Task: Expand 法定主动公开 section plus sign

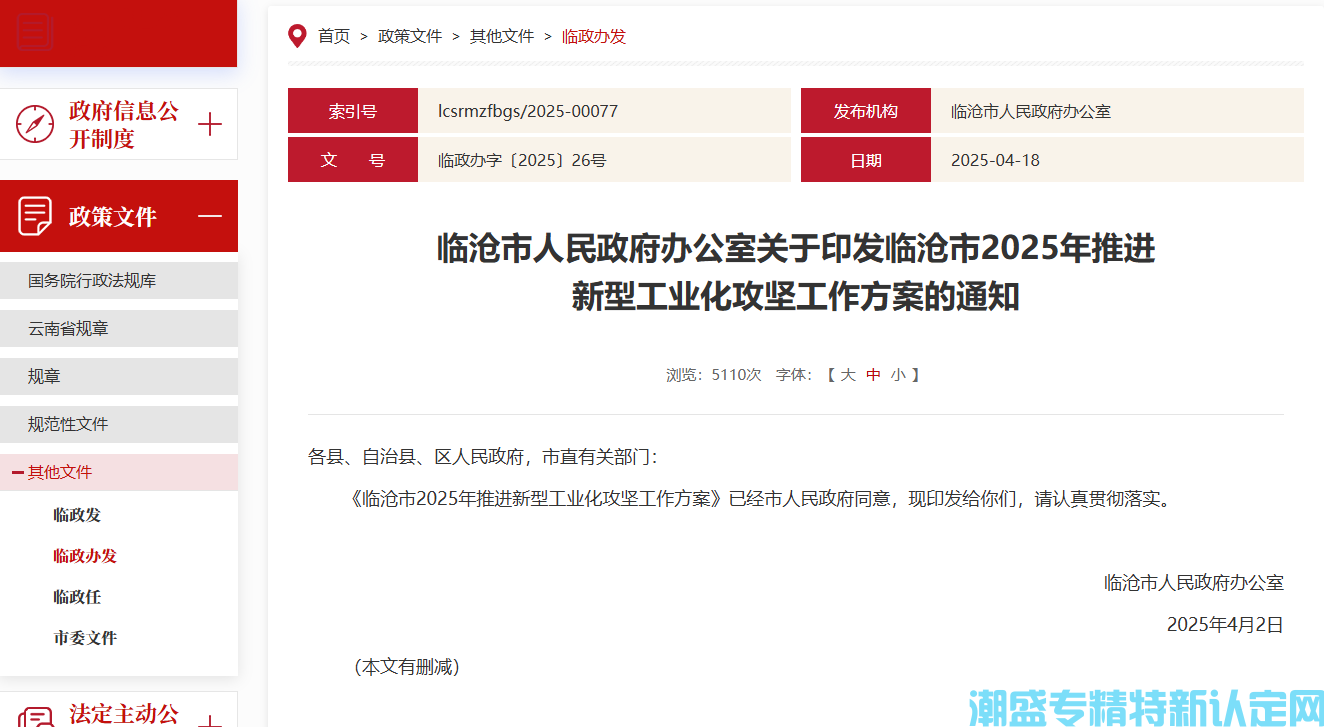Action: 210,721
